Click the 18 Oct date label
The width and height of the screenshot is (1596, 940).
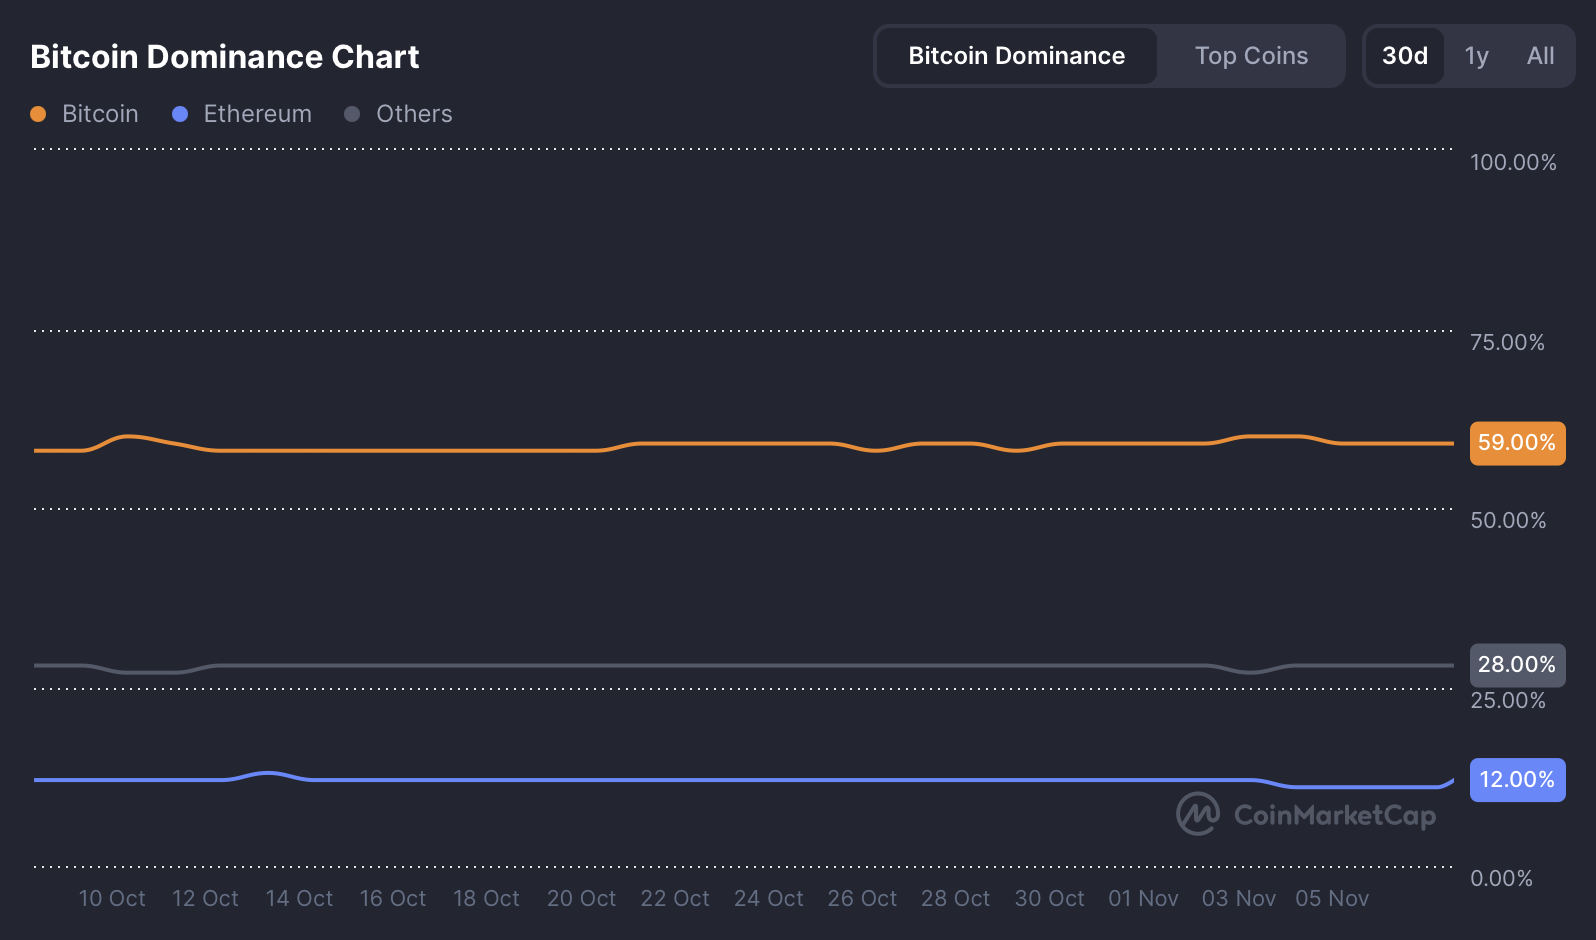coord(486,899)
